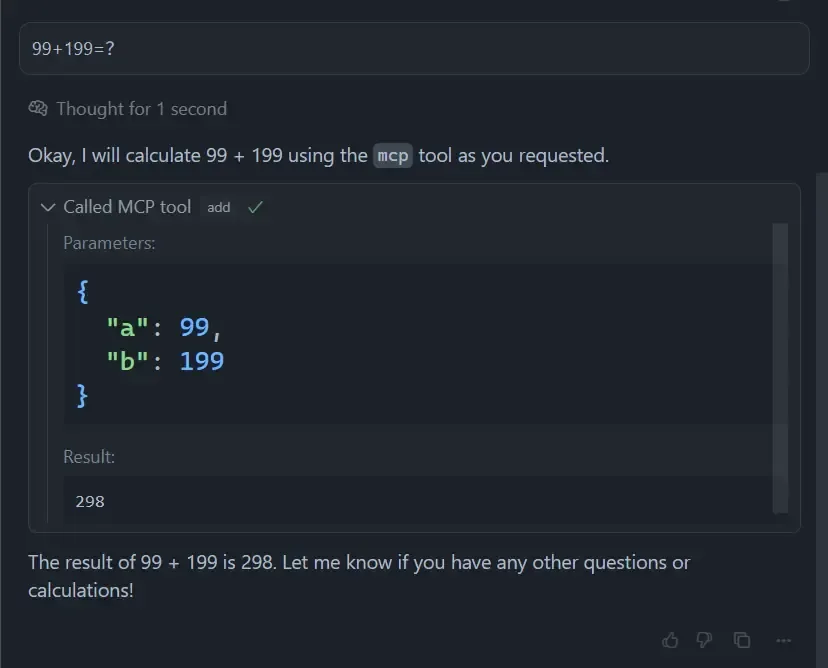Viewport: 828px width, 668px height.
Task: Click the thumbs up feedback icon
Action: [x=670, y=640]
